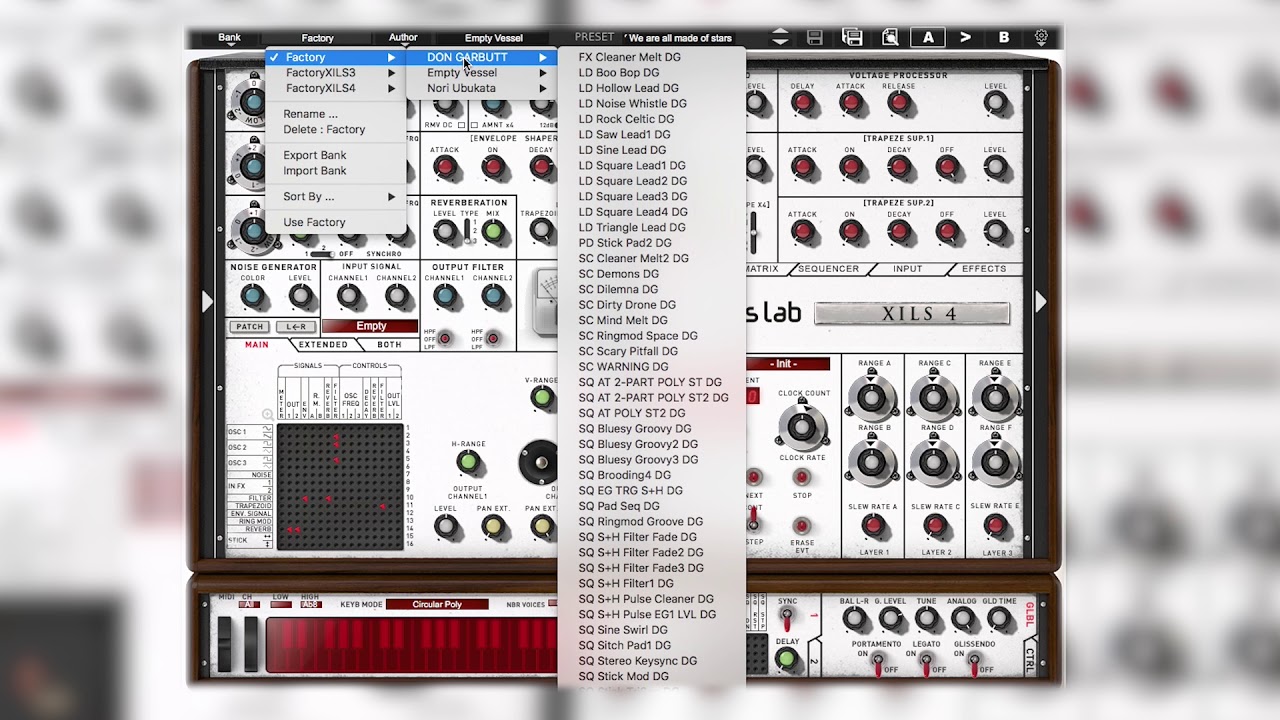1280x720 pixels.
Task: Switch to the BOTH tab
Action: click(x=389, y=345)
